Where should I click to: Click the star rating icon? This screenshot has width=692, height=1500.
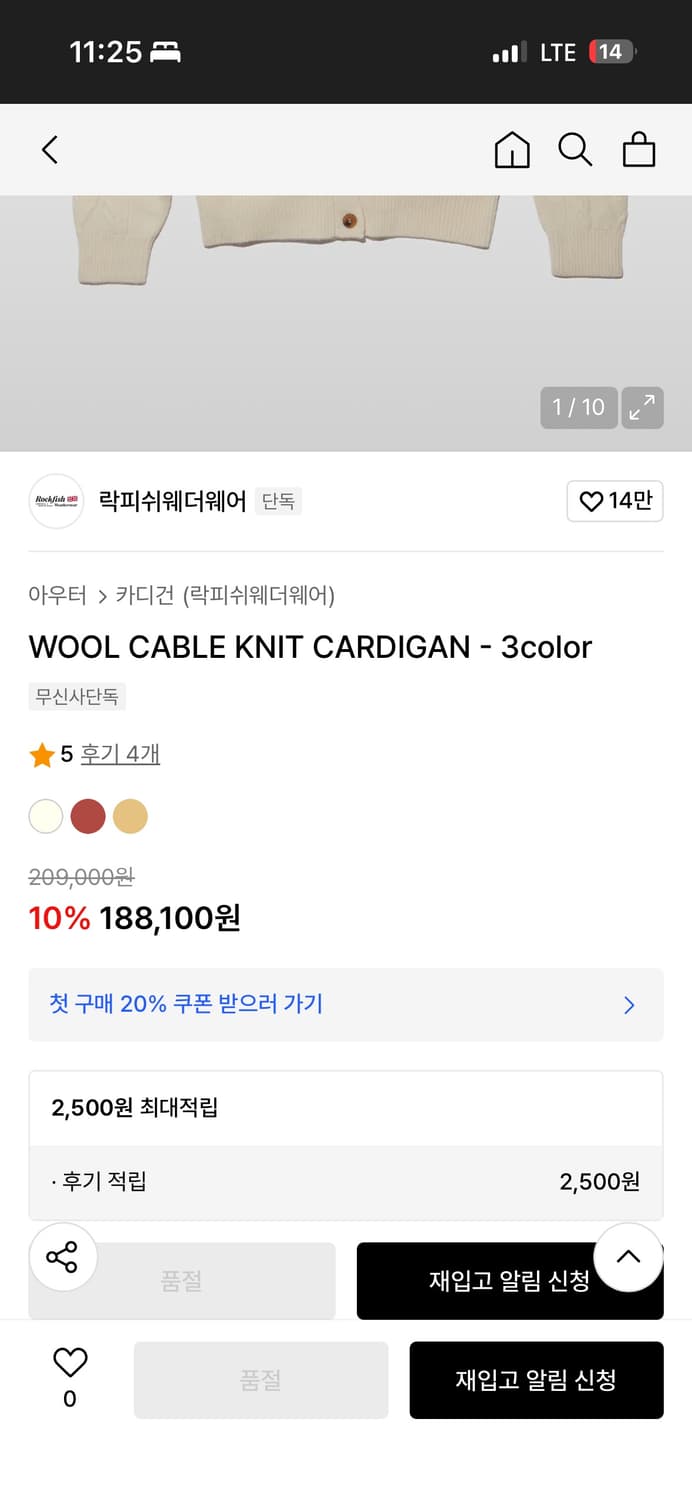[x=42, y=754]
